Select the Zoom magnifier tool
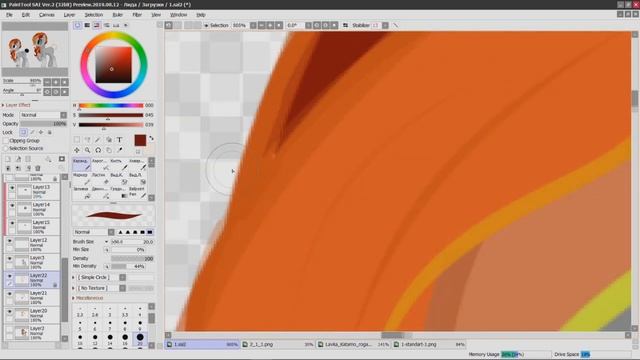 click(x=87, y=150)
